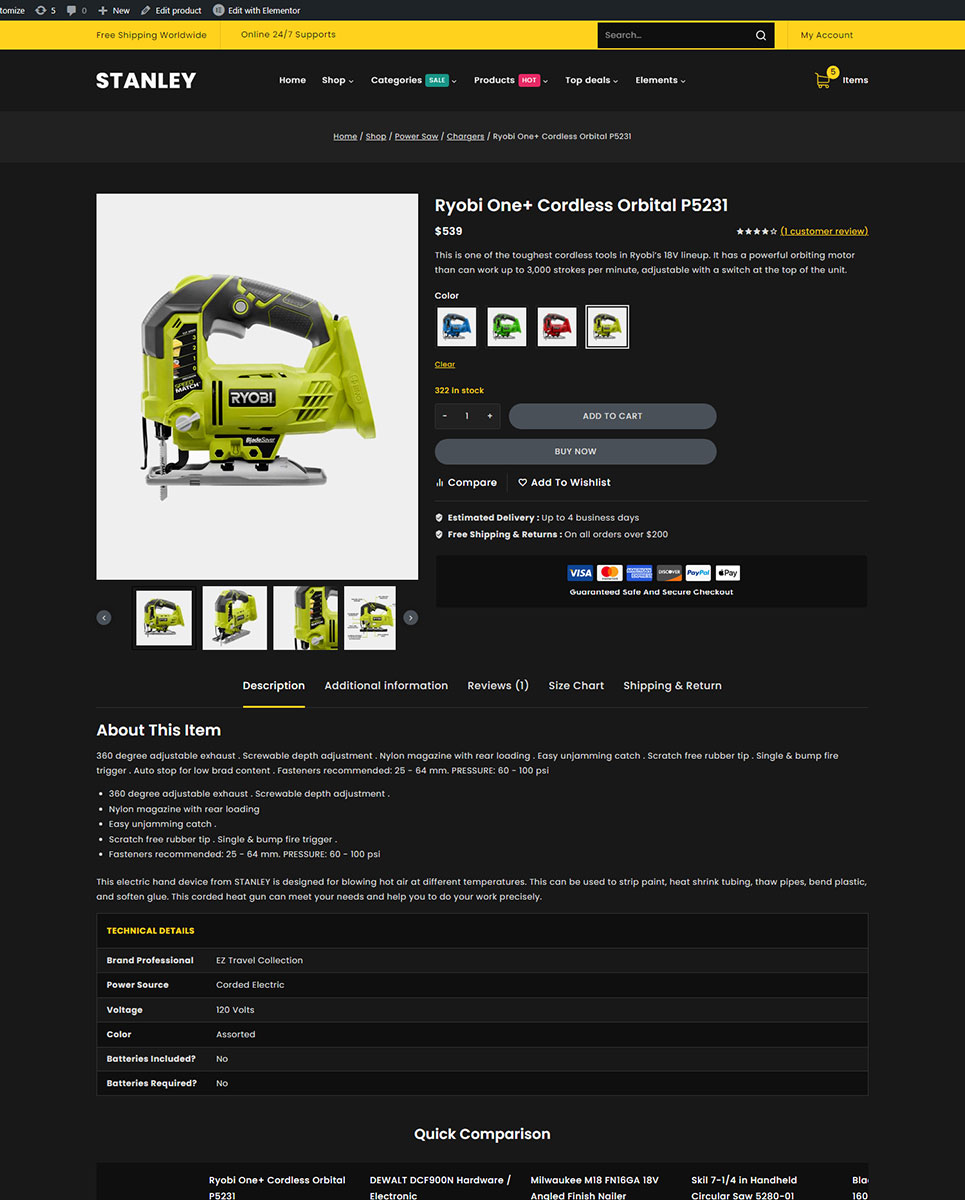This screenshot has width=965, height=1200.
Task: Decrease quantity with the minus button
Action: click(445, 416)
